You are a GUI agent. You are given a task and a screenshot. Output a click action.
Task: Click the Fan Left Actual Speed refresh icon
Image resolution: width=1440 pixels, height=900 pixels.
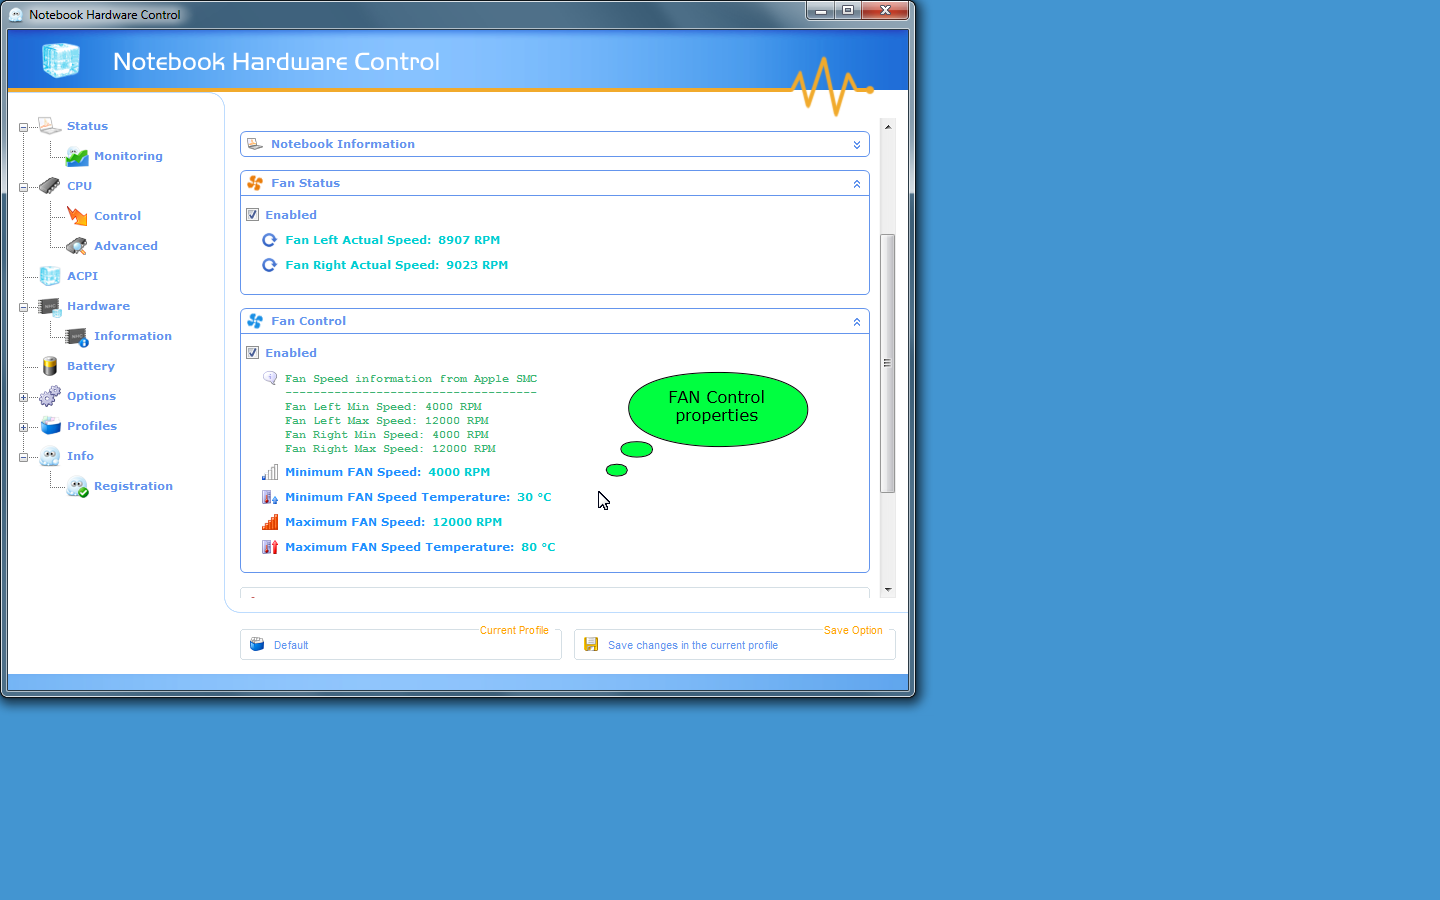pos(269,240)
